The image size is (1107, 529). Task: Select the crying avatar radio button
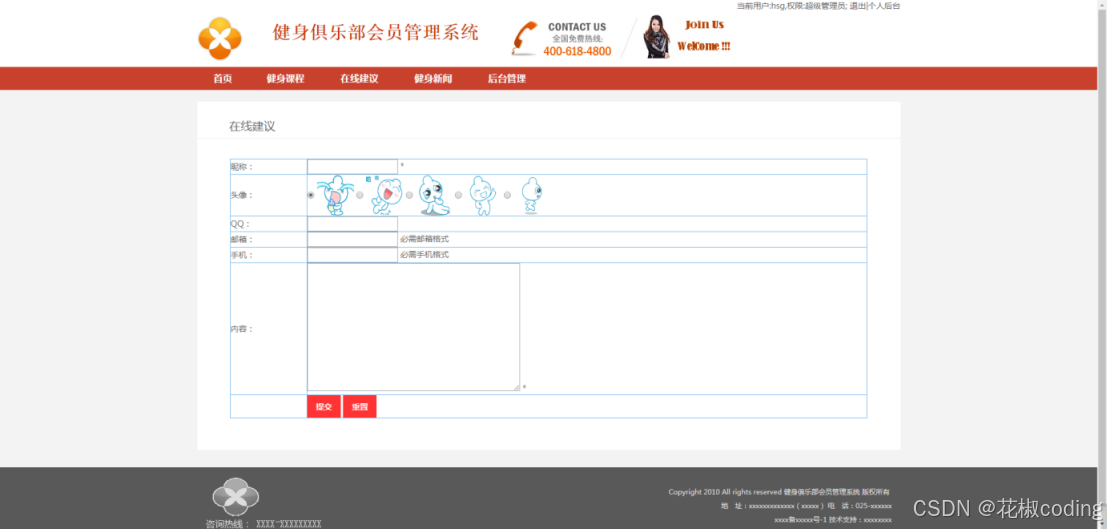[311, 195]
